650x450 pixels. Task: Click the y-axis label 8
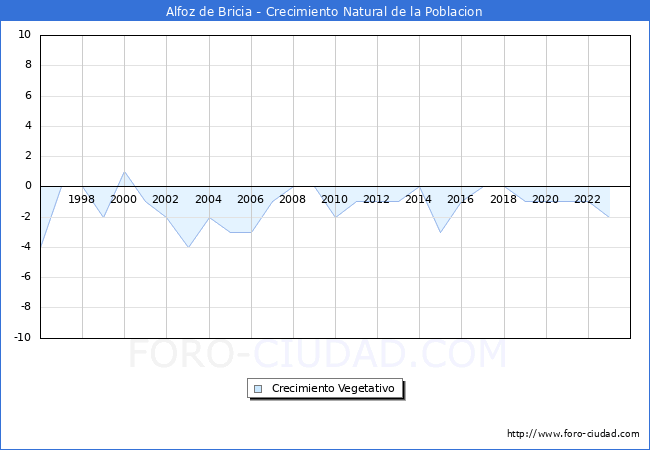(x=28, y=65)
